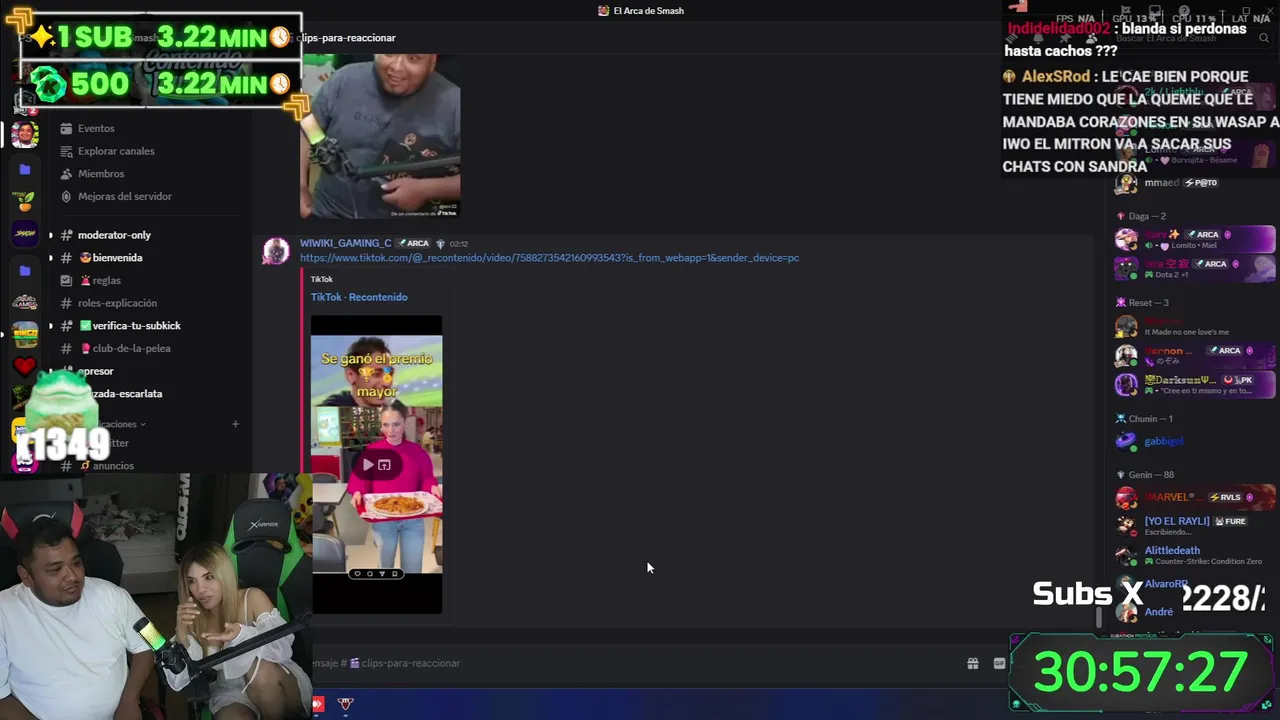Click the GIF picker icon

click(999, 663)
